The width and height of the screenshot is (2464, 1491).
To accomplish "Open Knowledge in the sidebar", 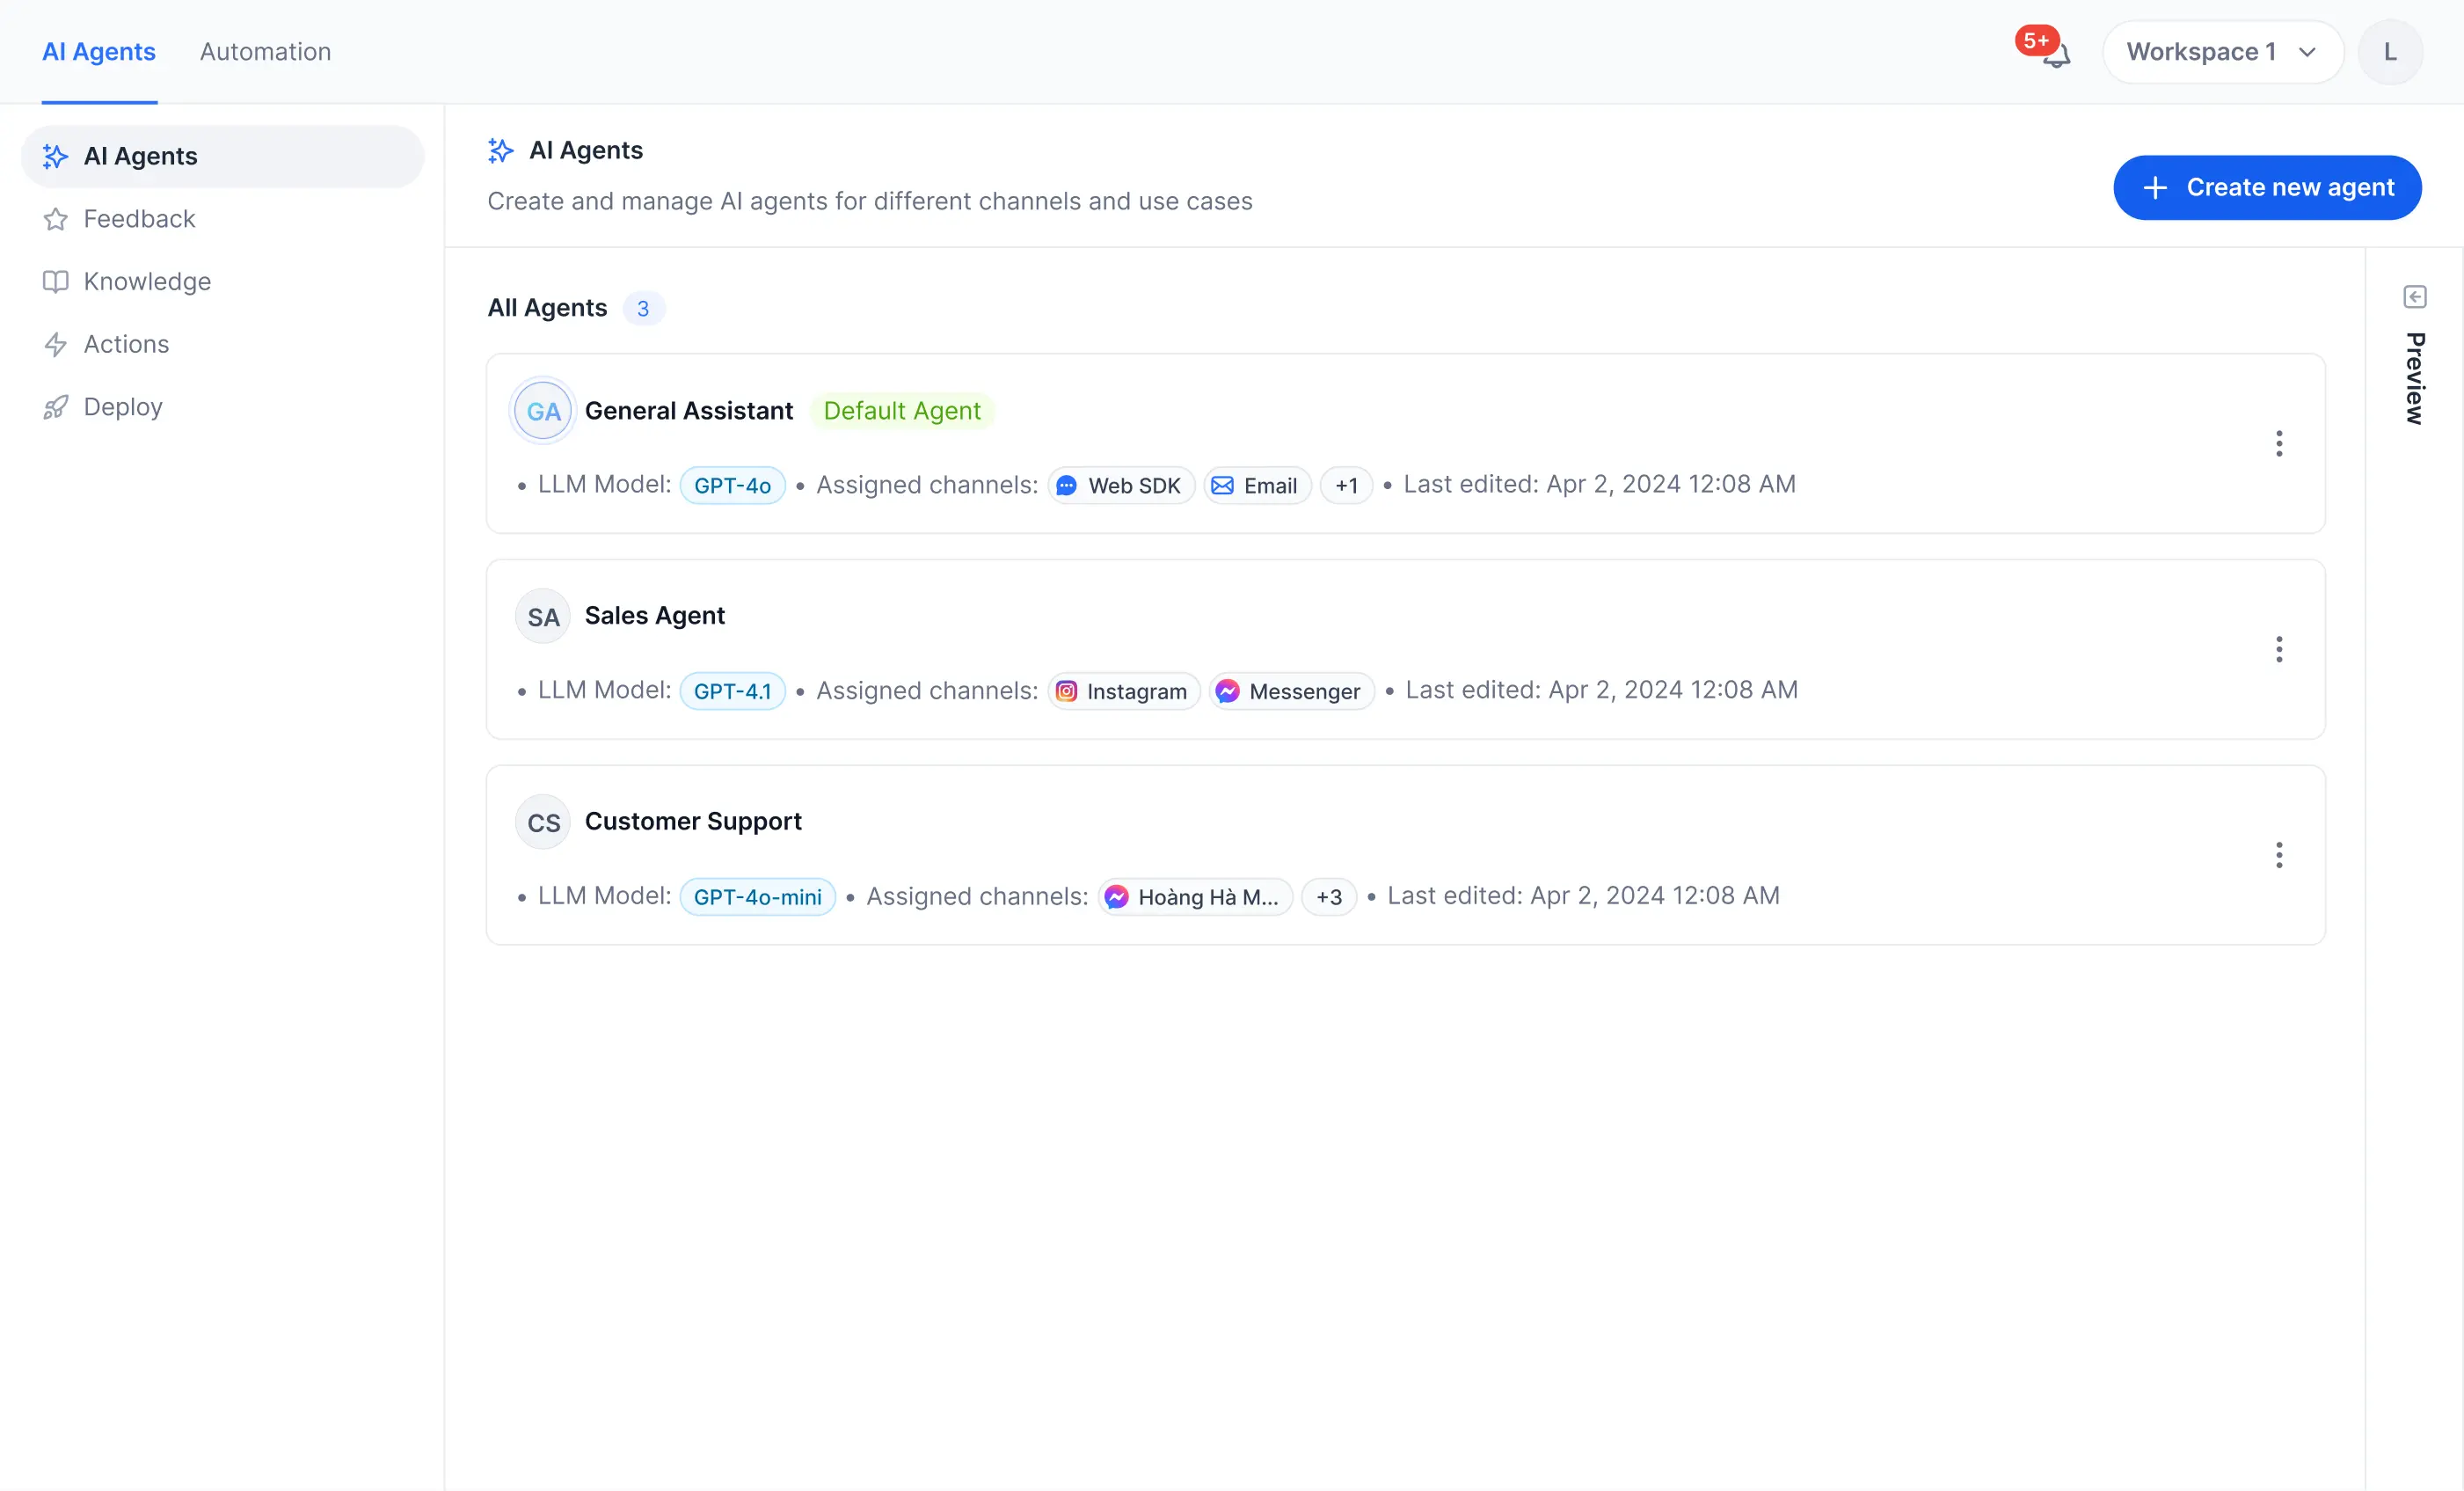I will pos(147,282).
